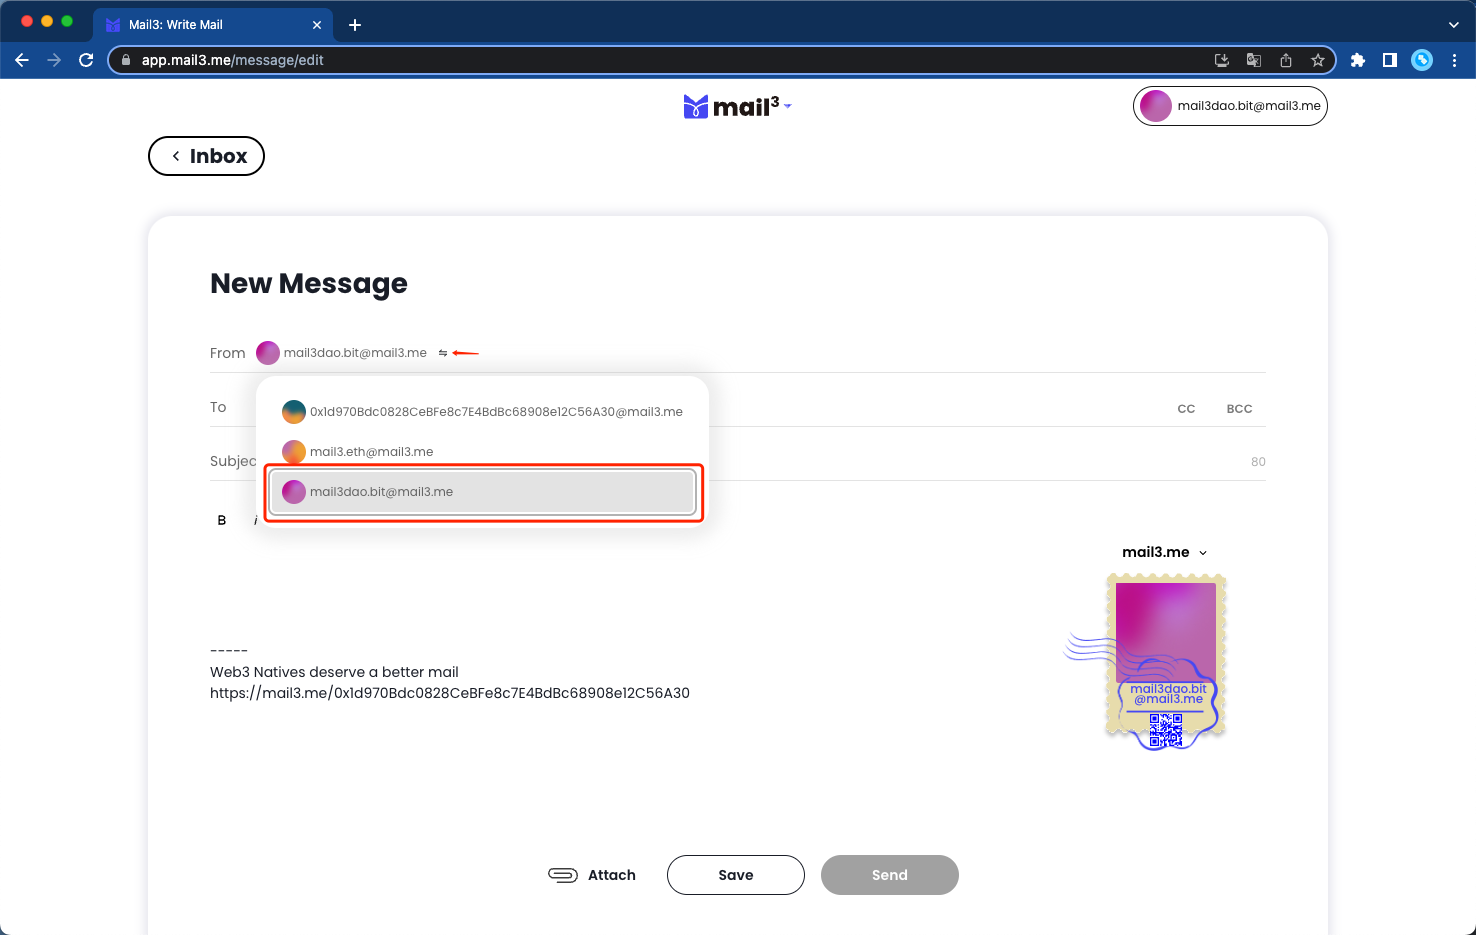Click the switch sender address icon
The image size is (1476, 935).
pos(443,353)
